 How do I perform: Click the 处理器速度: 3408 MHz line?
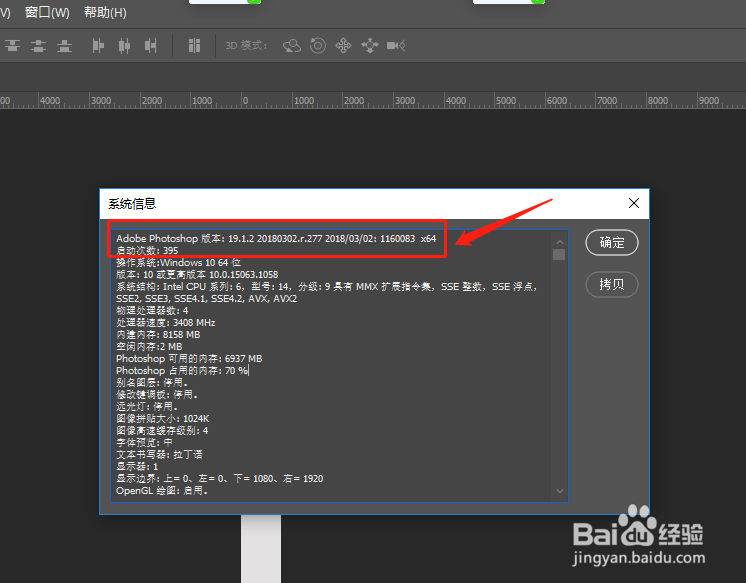tap(166, 323)
